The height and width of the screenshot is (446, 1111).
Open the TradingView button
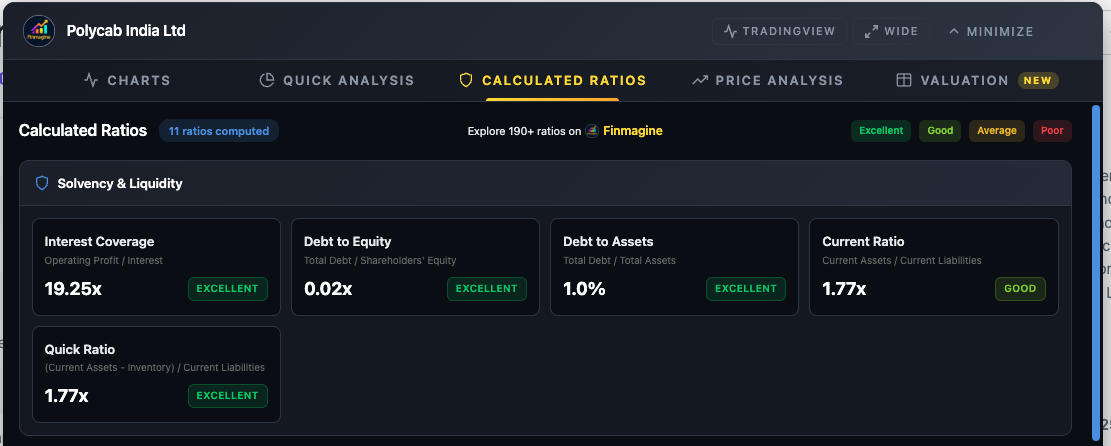point(779,31)
